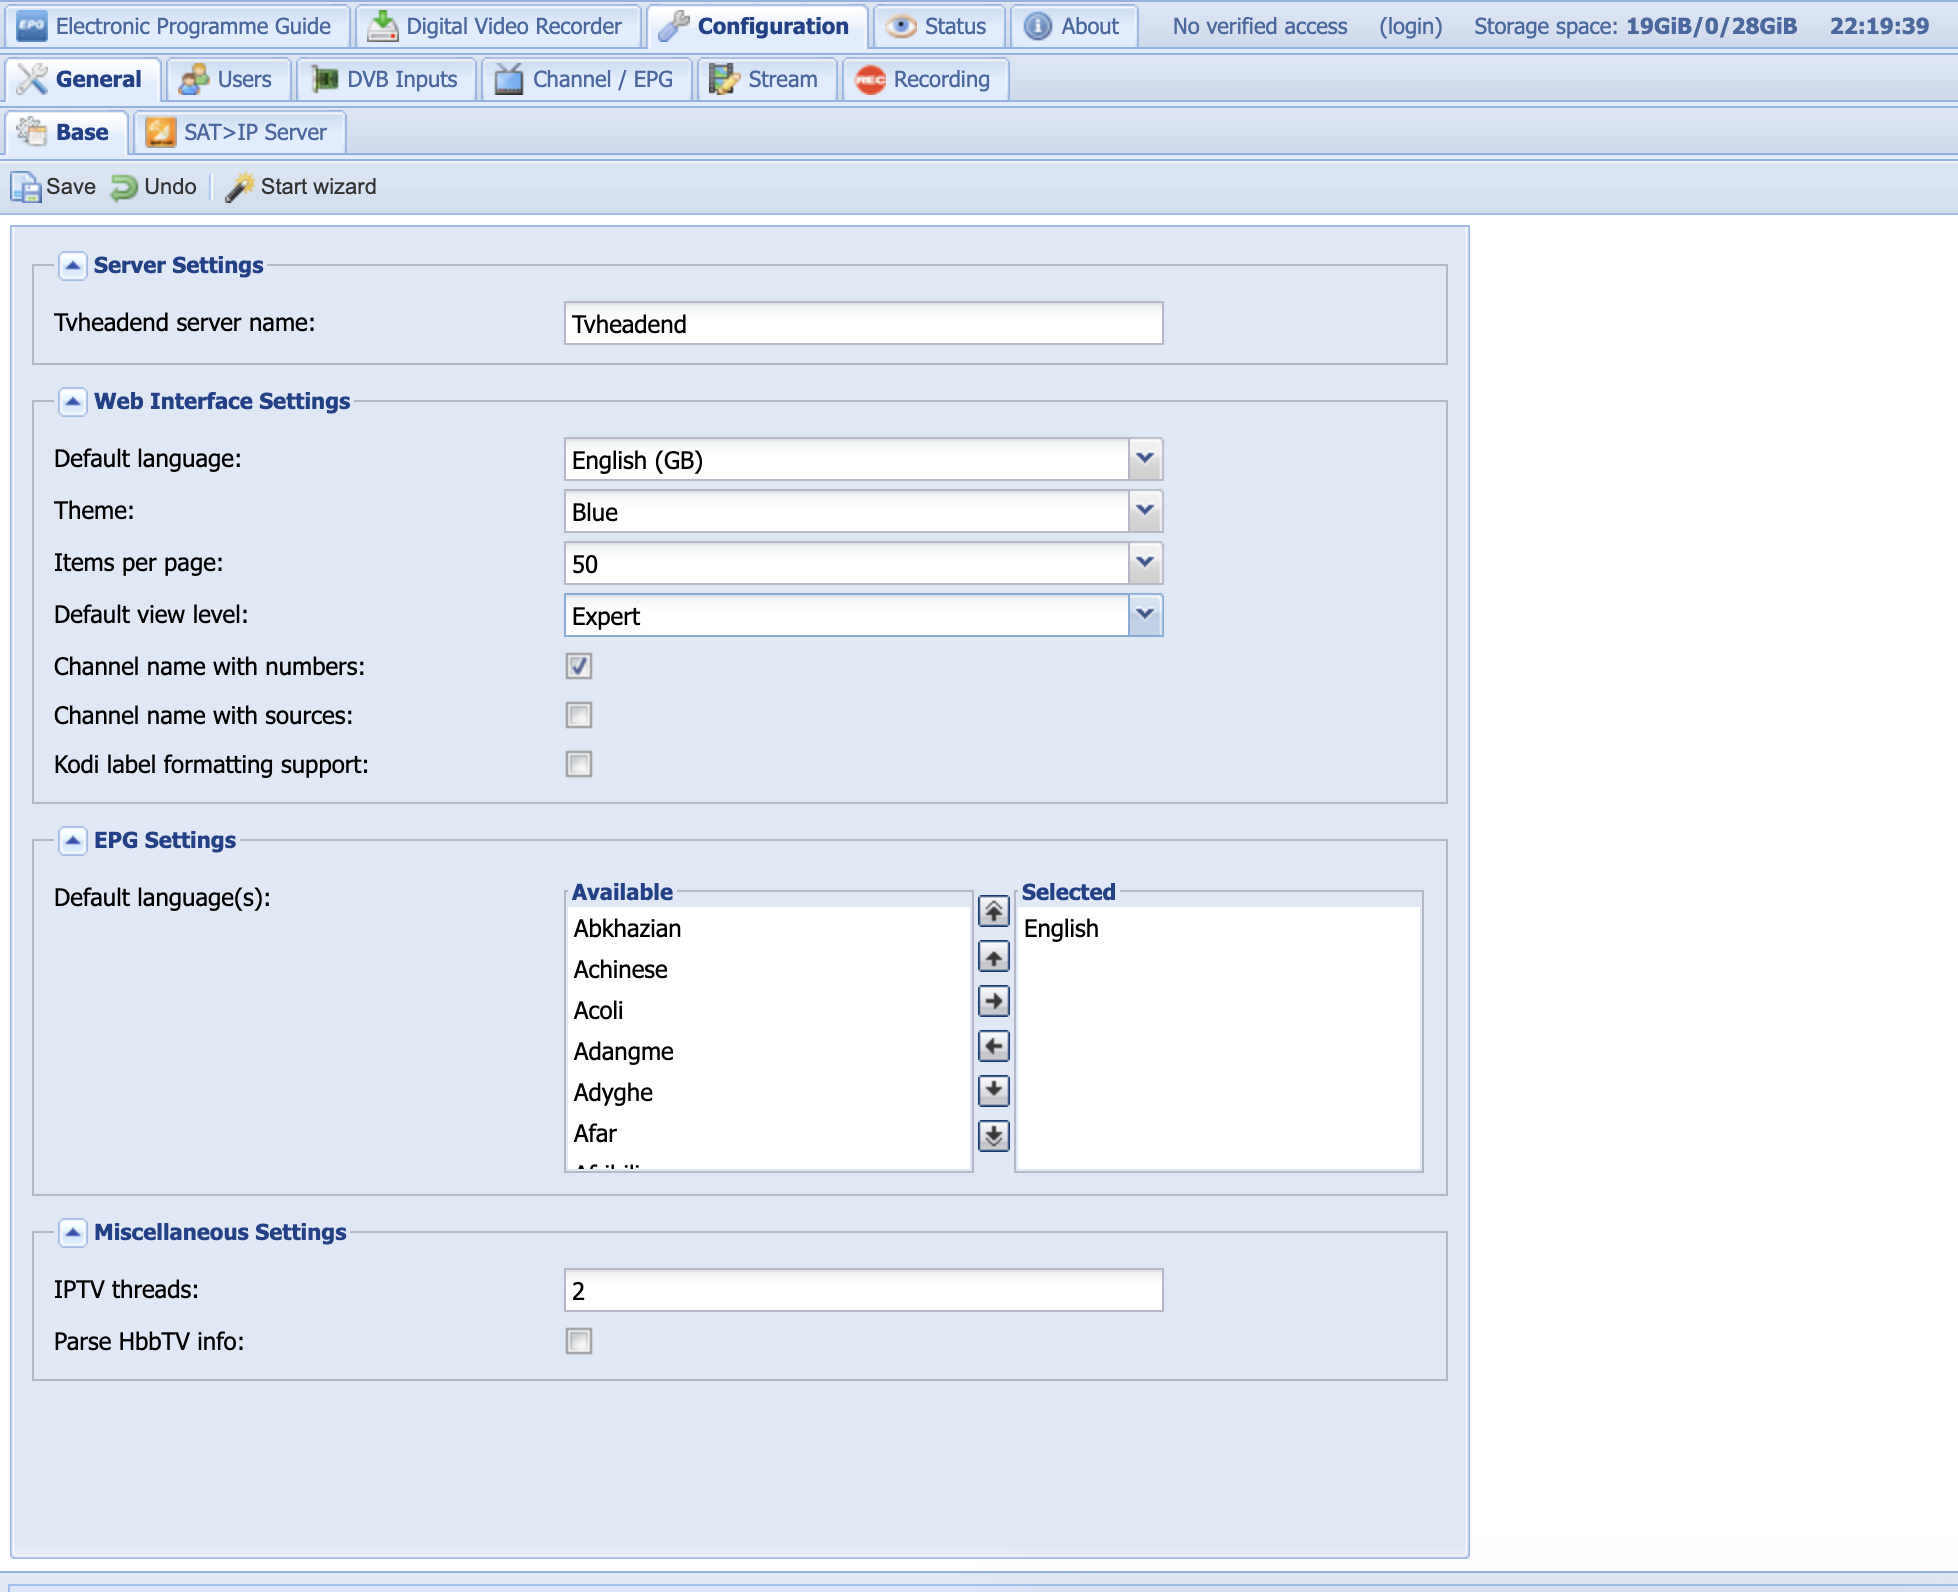Switch to SAT>IP Server tab
Screen dimensions: 1958x1592
tap(240, 132)
